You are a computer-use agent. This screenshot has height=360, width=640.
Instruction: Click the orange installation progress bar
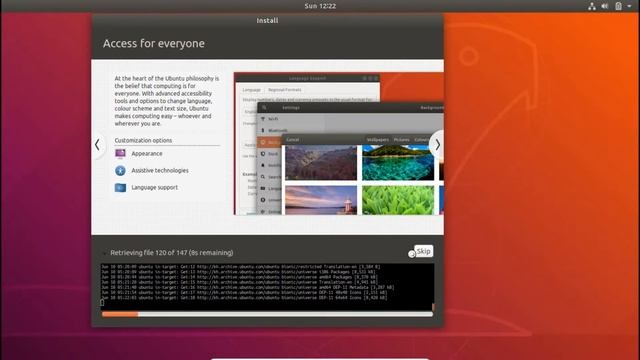tap(267, 314)
